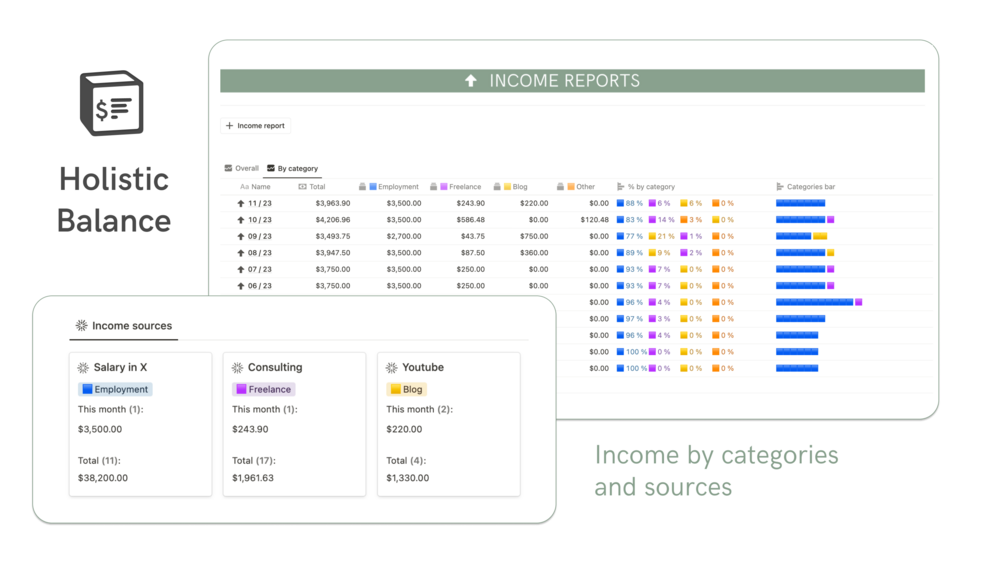Viewport: 1005px width, 565px height.
Task: Click the purple Freelance tag on Consulting card
Action: pyautogui.click(x=263, y=389)
